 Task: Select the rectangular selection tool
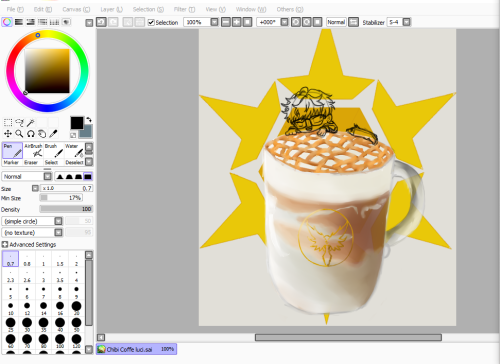click(x=8, y=122)
